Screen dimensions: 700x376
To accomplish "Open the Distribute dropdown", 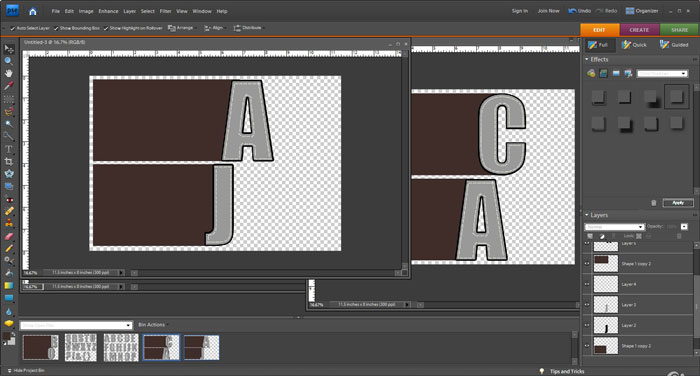I will pos(249,28).
